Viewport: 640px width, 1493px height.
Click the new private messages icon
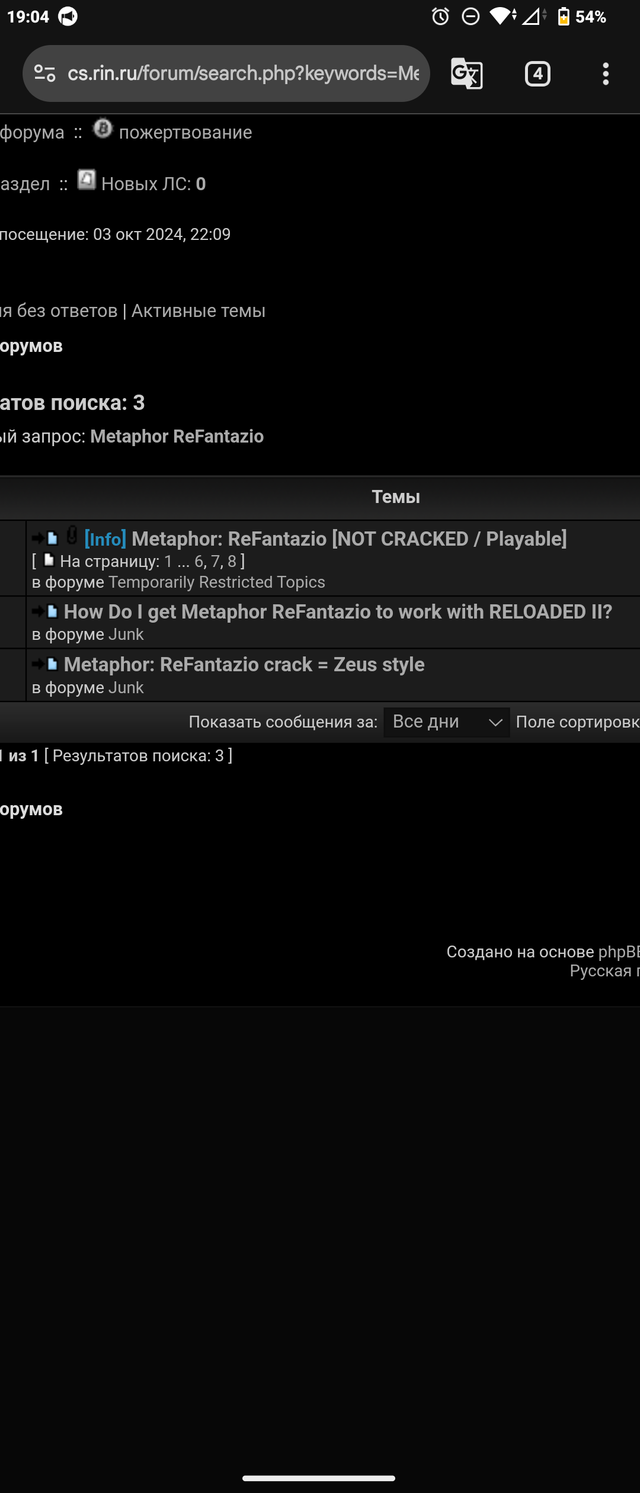87,180
